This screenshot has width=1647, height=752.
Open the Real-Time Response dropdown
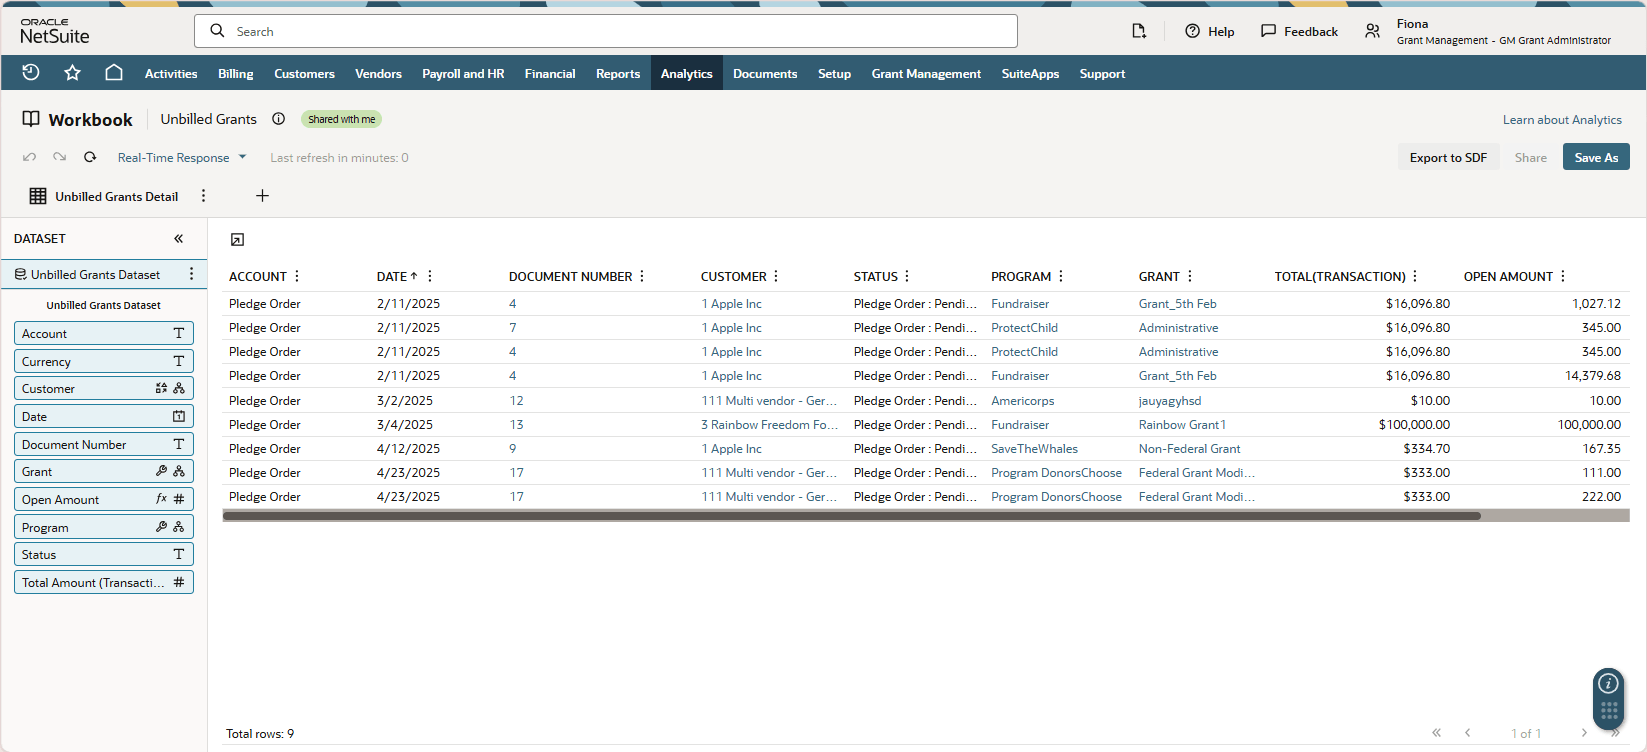click(182, 157)
